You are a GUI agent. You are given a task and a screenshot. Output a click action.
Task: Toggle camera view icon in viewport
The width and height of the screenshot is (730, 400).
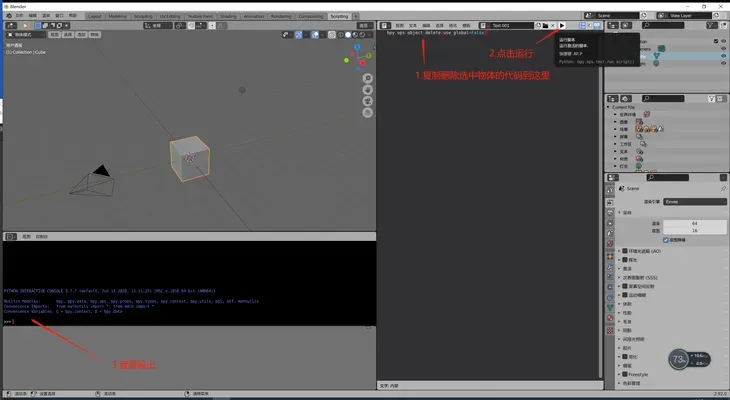367,101
